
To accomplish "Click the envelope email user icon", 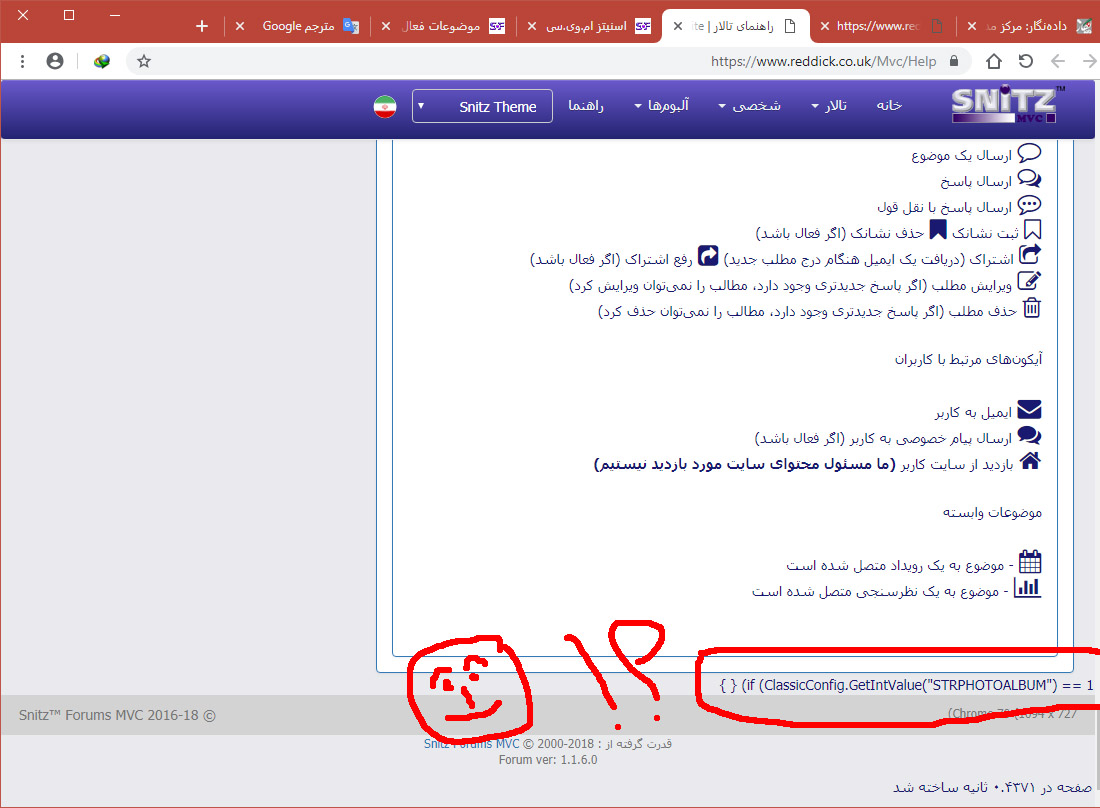I will 1029,411.
